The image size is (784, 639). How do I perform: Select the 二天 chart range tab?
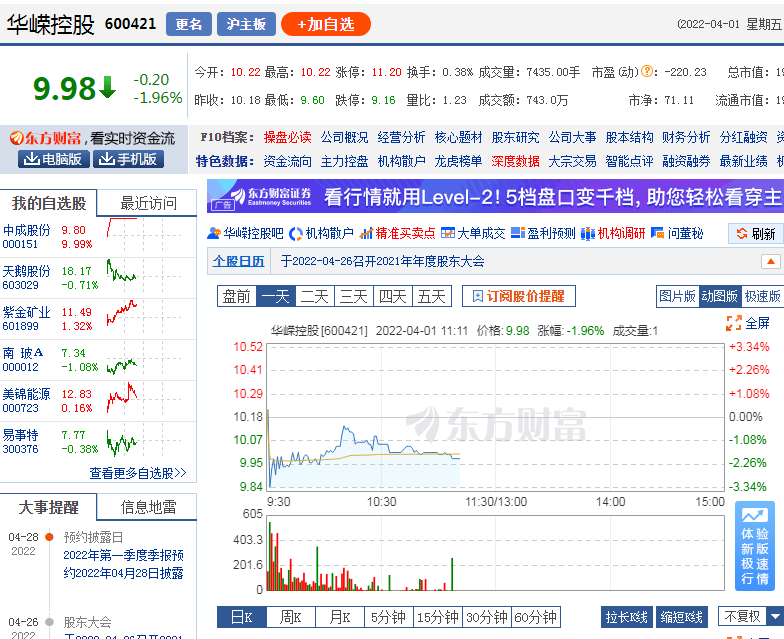click(315, 296)
